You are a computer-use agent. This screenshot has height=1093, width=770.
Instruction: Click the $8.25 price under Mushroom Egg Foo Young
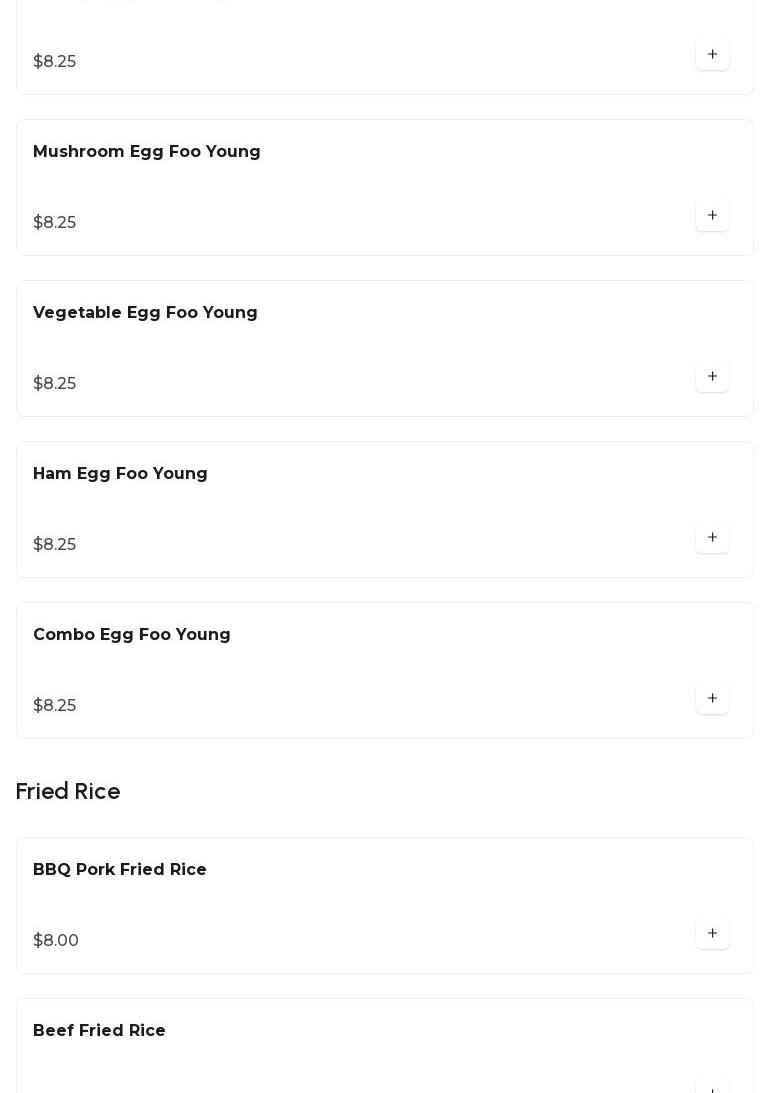pyautogui.click(x=55, y=223)
